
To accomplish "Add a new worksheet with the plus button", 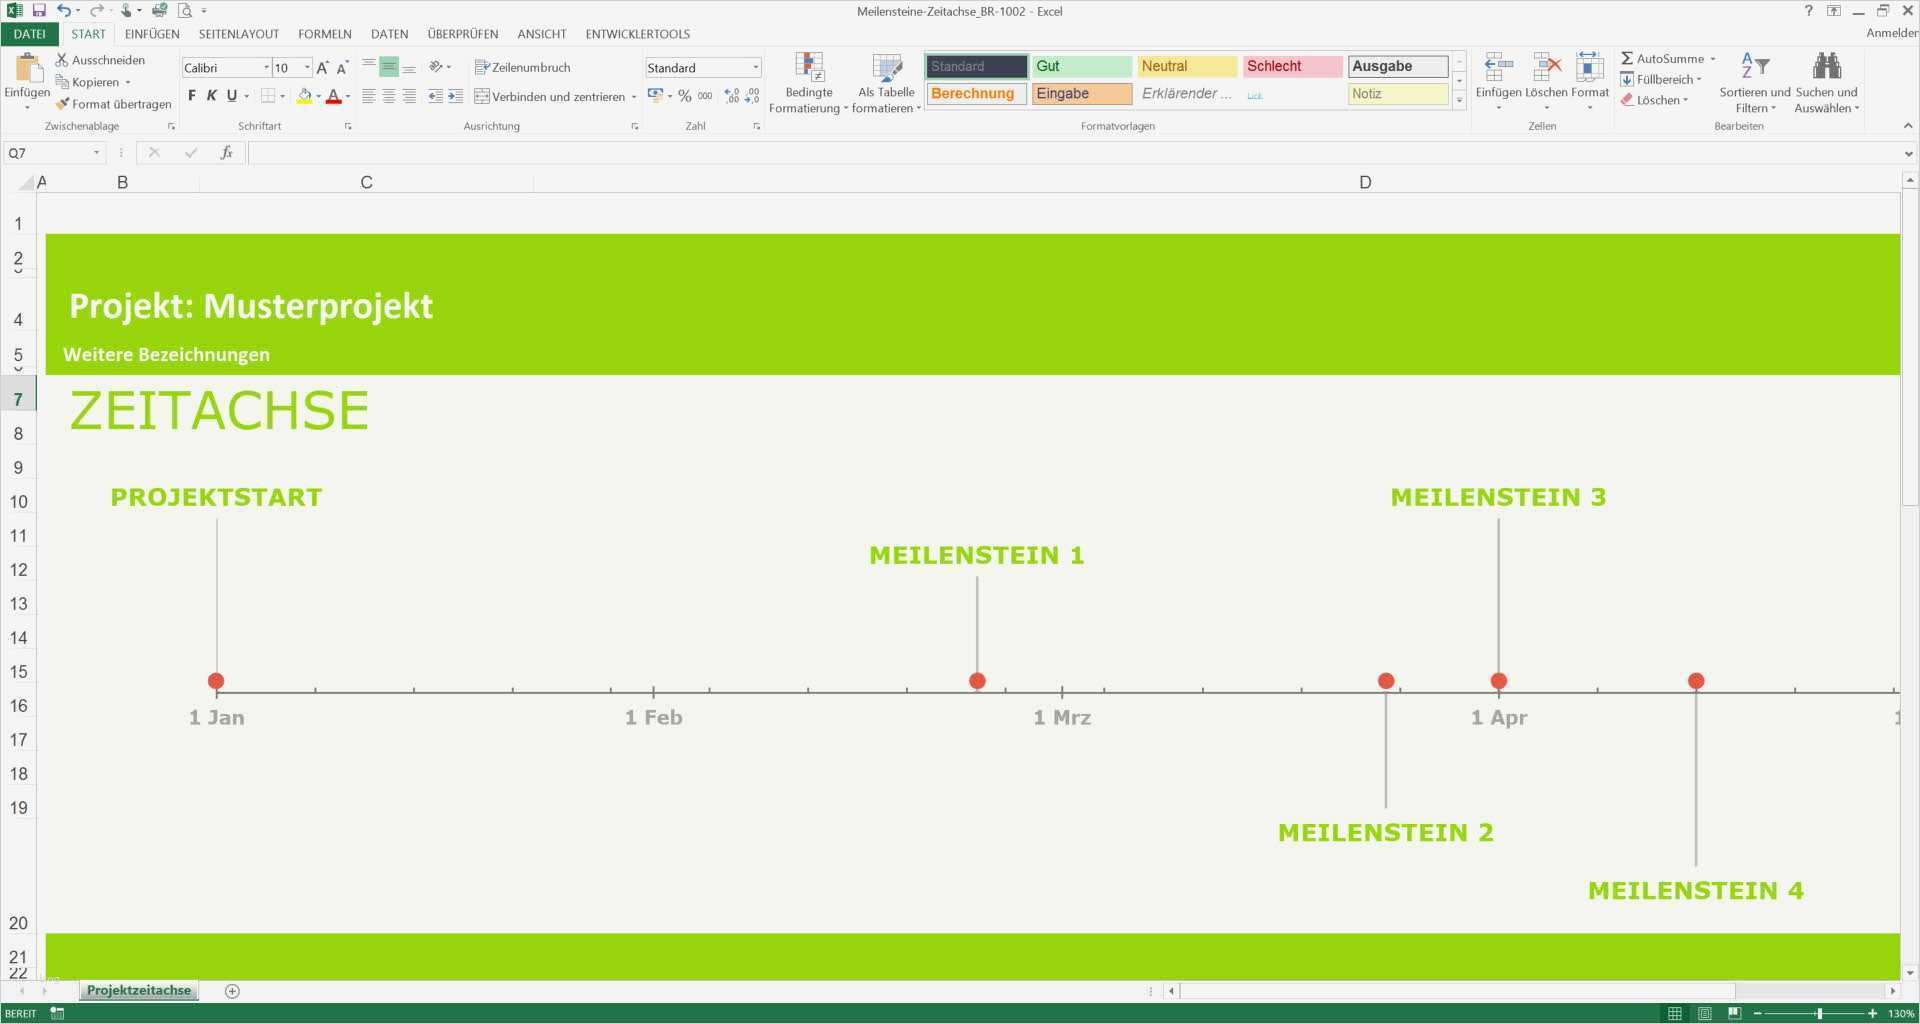I will pyautogui.click(x=232, y=990).
